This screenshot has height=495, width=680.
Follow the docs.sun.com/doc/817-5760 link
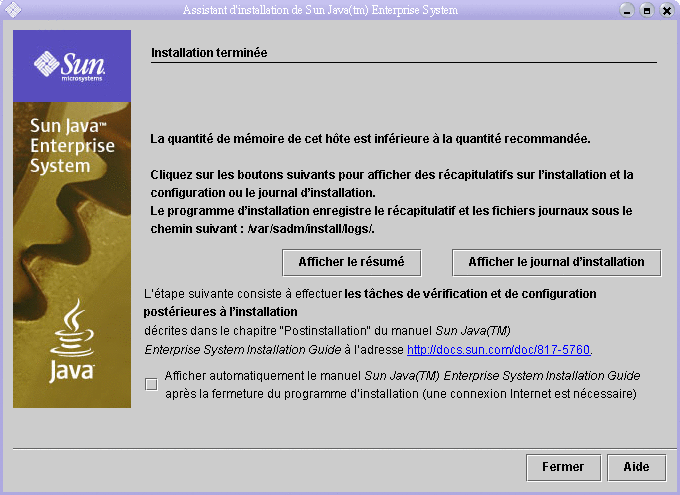[499, 350]
